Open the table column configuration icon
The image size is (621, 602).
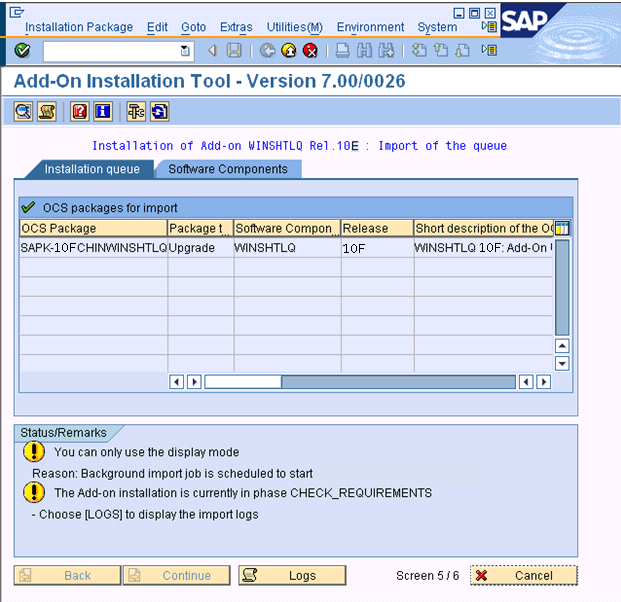point(562,229)
